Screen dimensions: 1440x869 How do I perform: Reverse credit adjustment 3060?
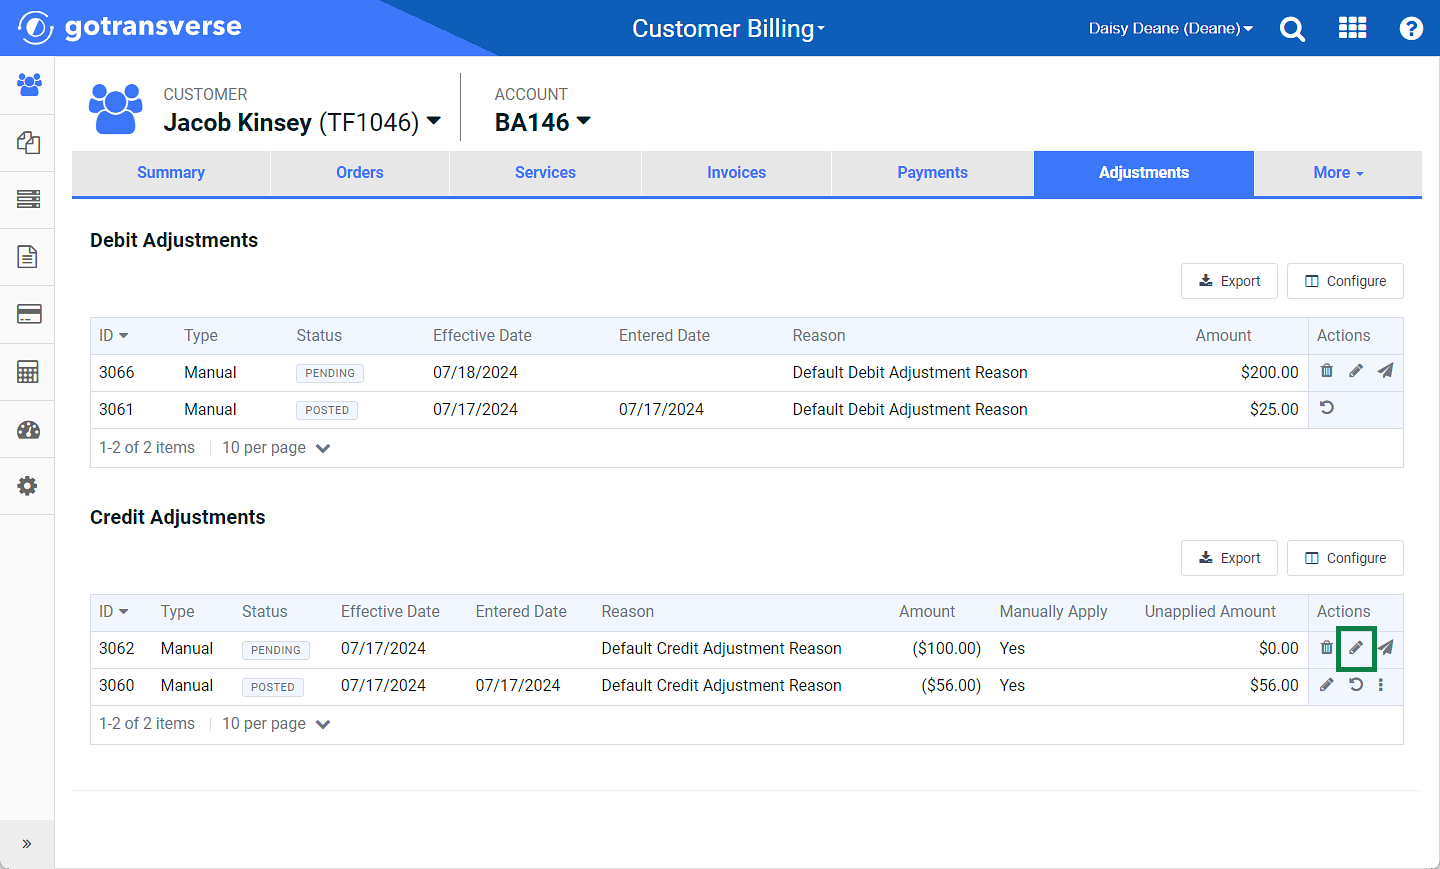click(1356, 685)
